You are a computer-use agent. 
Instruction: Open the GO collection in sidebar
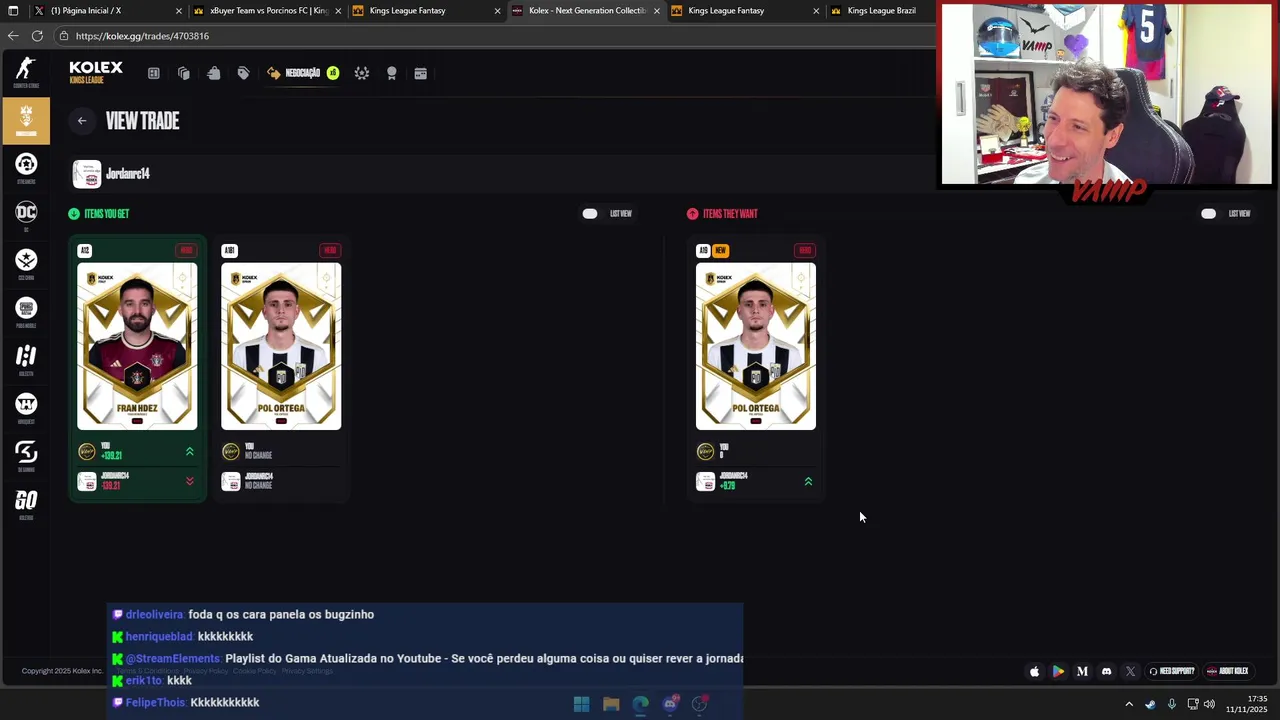26,503
